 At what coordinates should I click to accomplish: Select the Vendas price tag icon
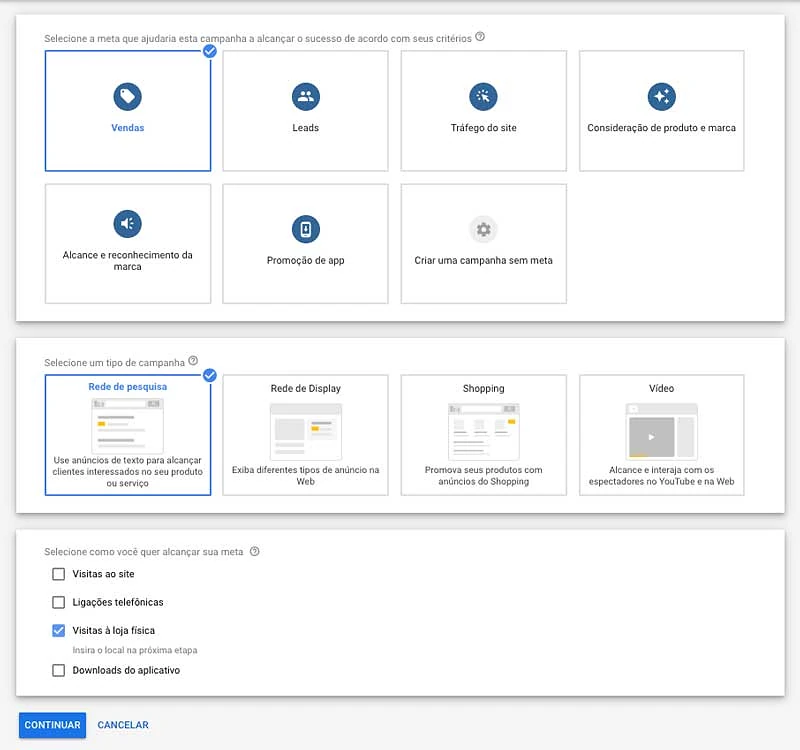click(x=128, y=96)
